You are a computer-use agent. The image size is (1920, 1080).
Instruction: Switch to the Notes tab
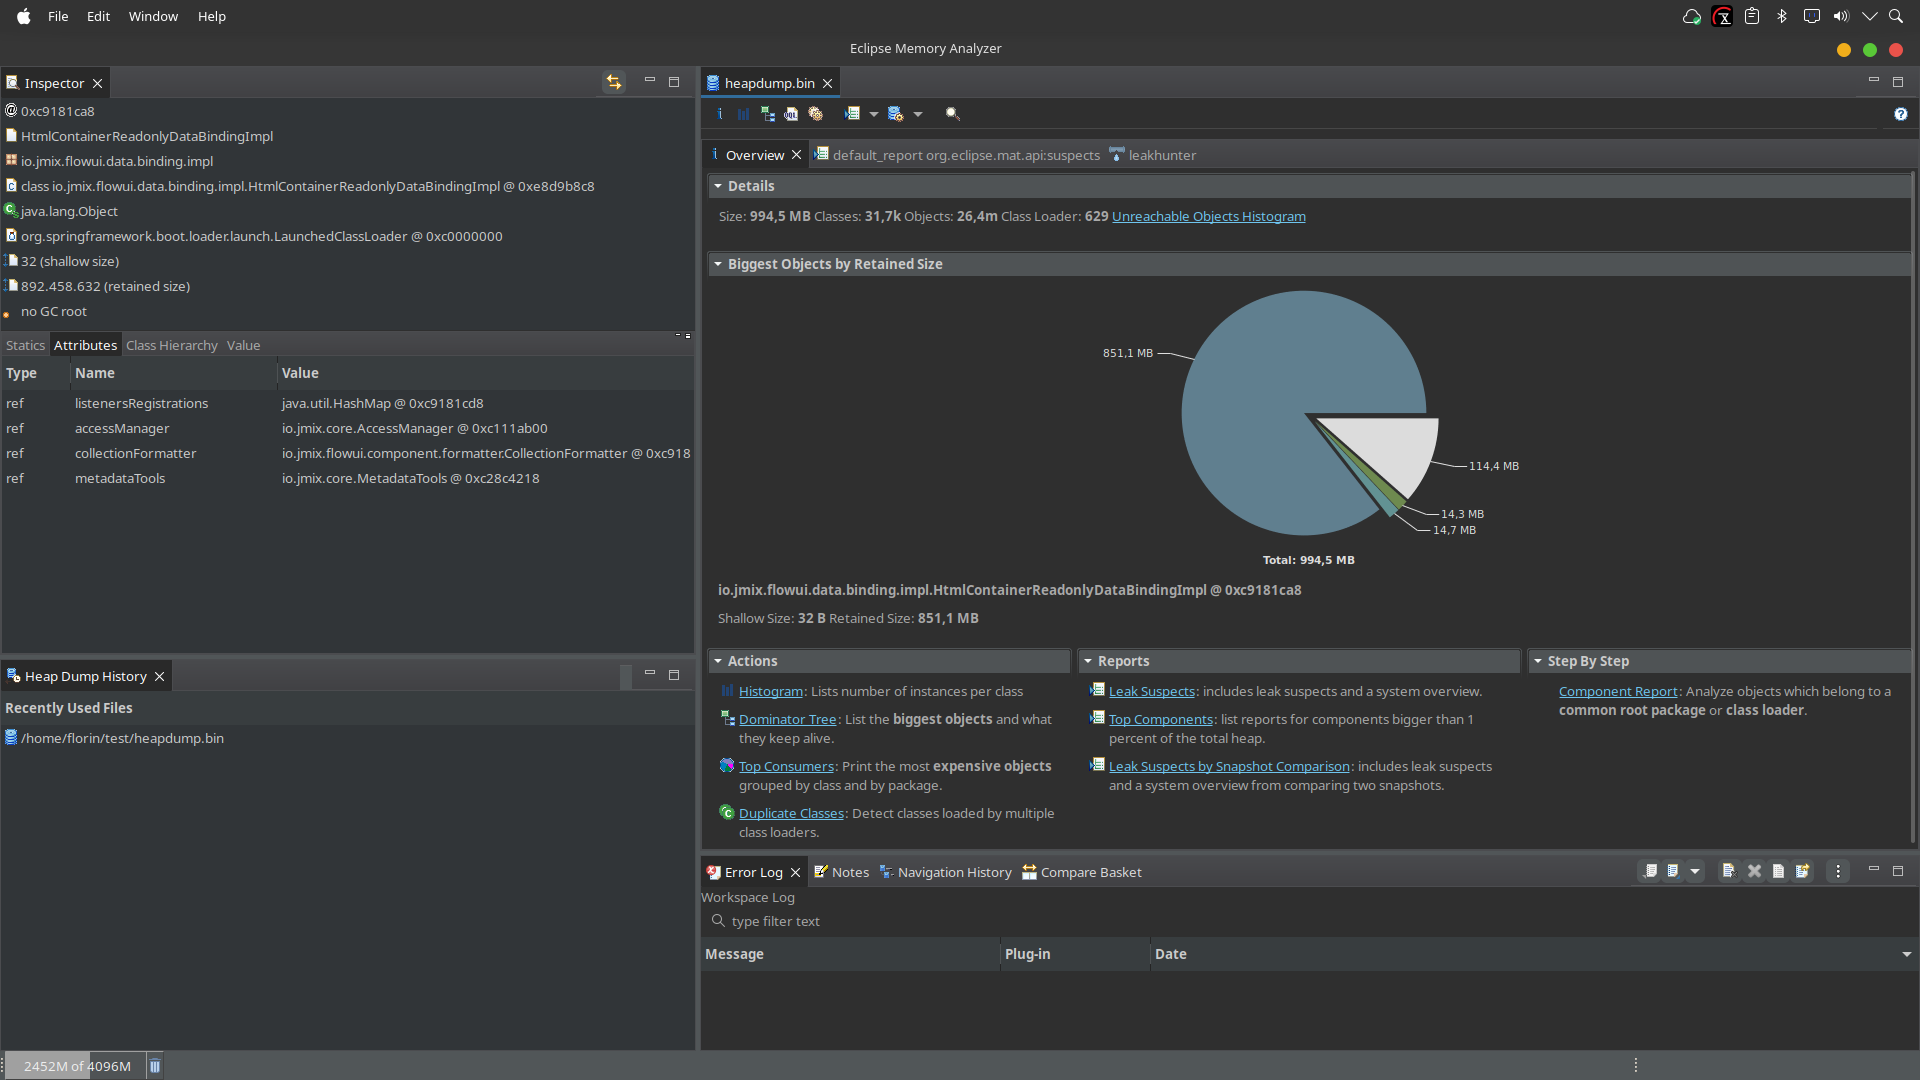pos(841,872)
